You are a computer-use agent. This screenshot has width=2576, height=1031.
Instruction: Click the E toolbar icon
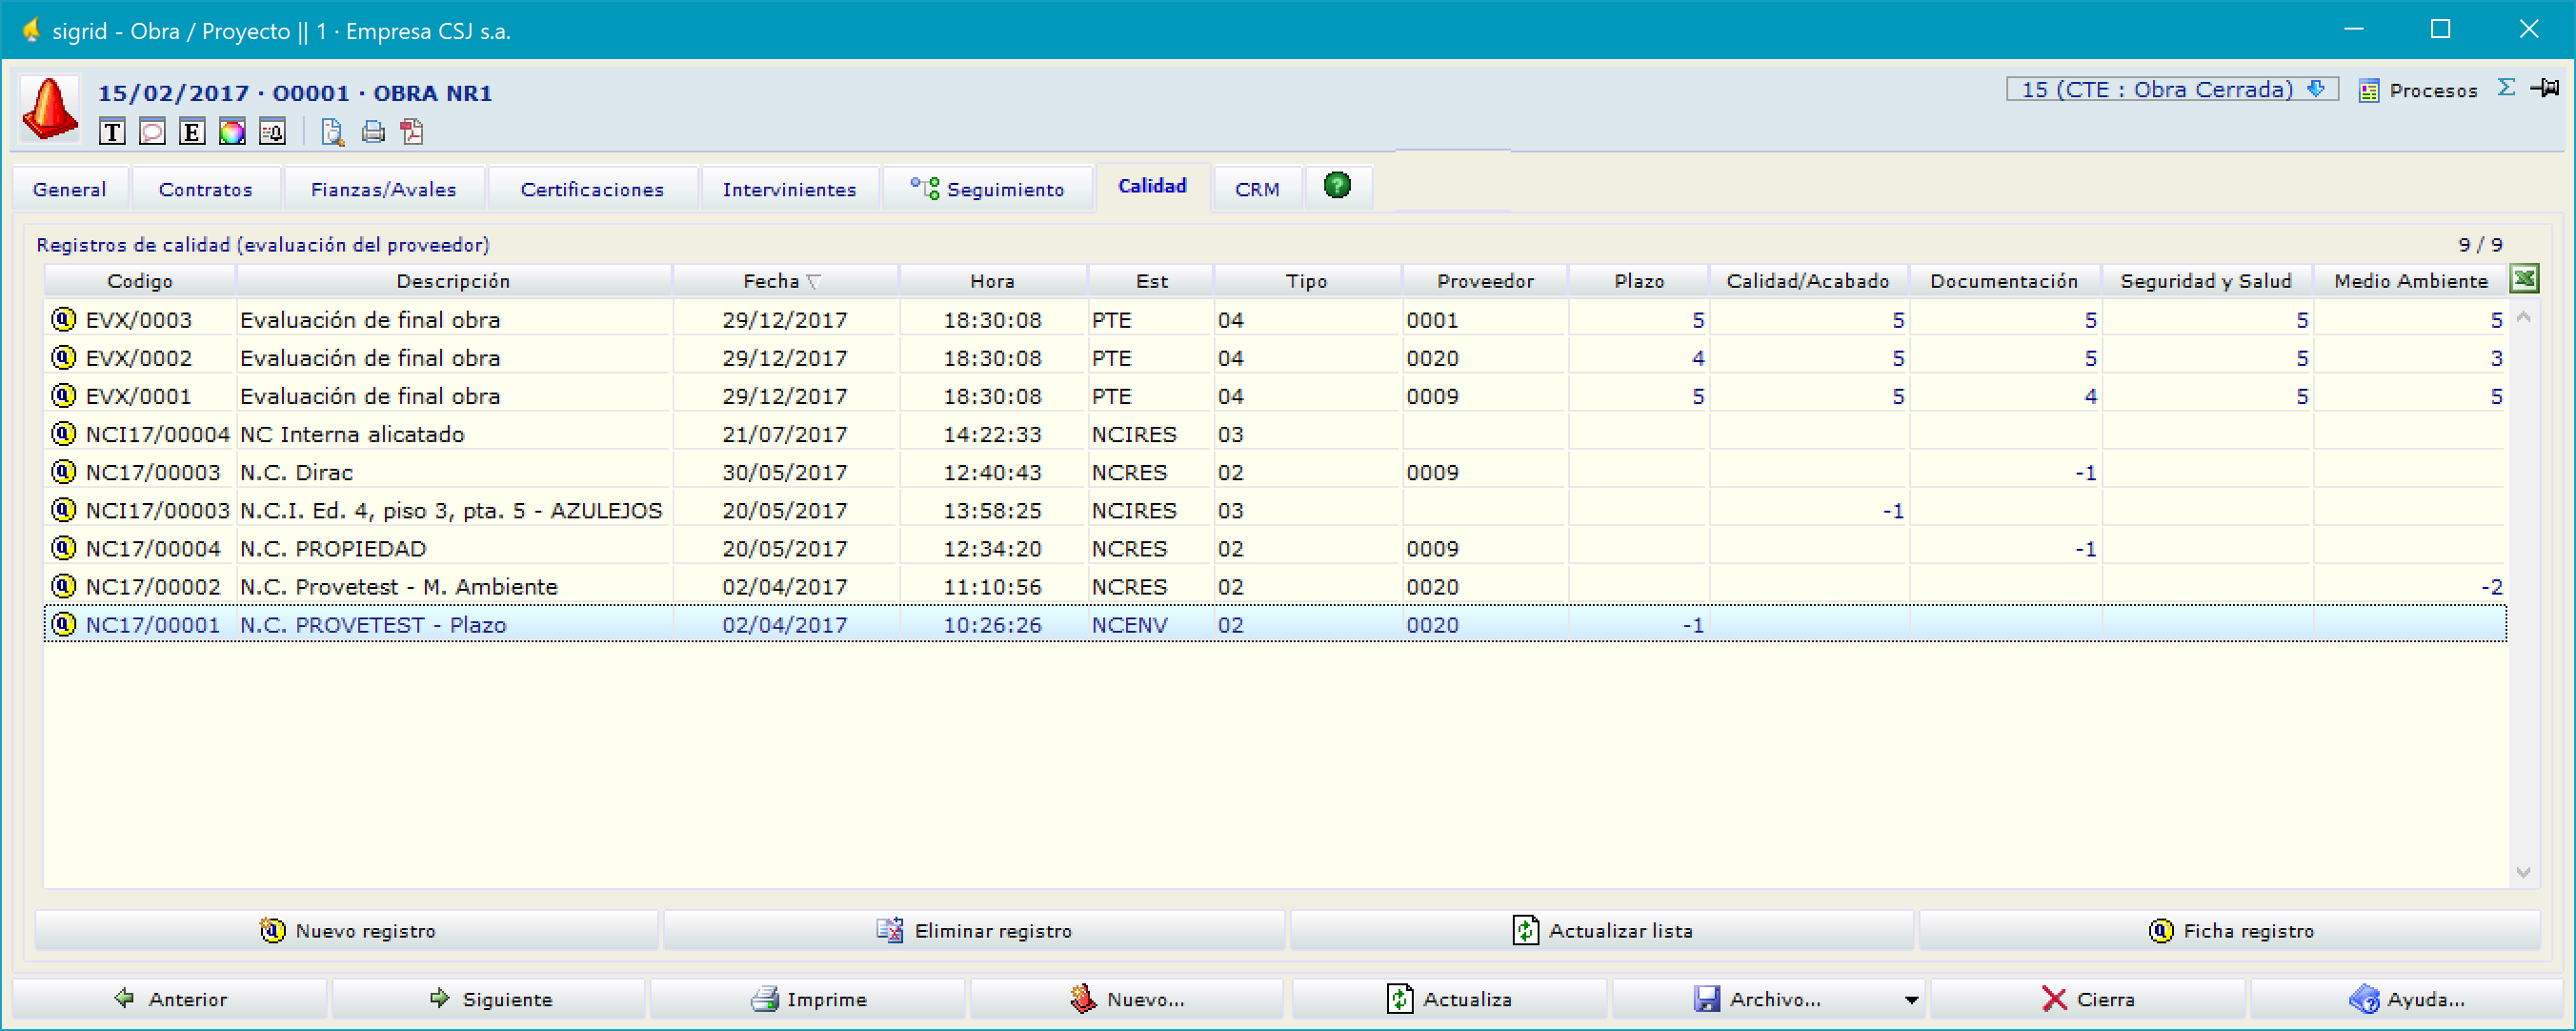point(192,132)
